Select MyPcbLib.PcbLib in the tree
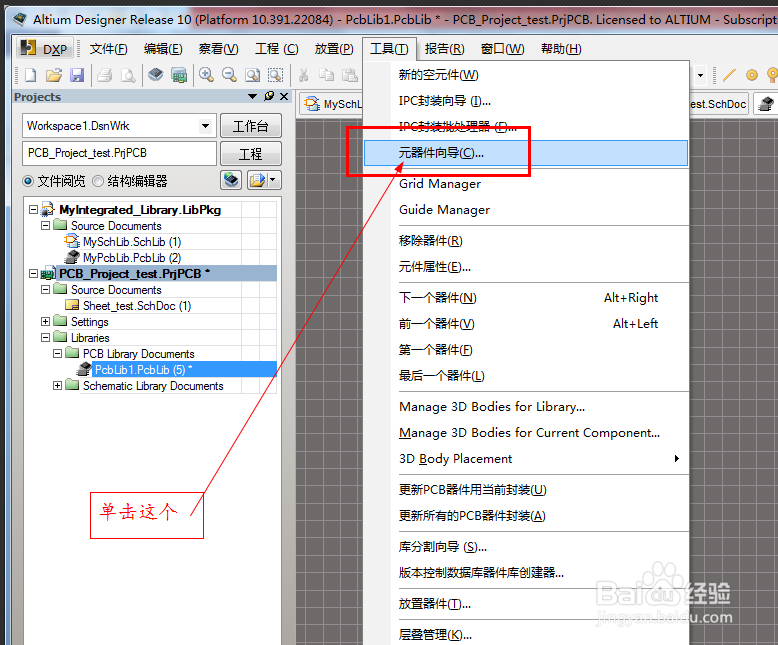 132,258
